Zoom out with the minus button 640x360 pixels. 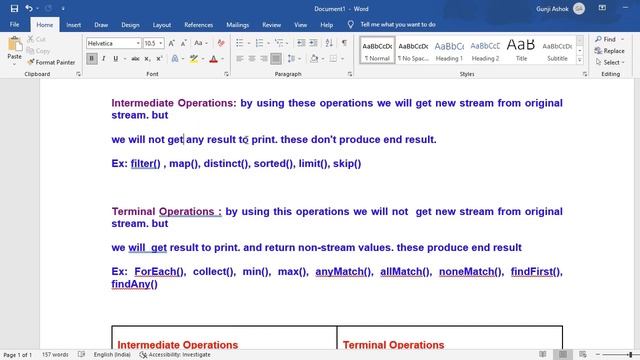598,354
